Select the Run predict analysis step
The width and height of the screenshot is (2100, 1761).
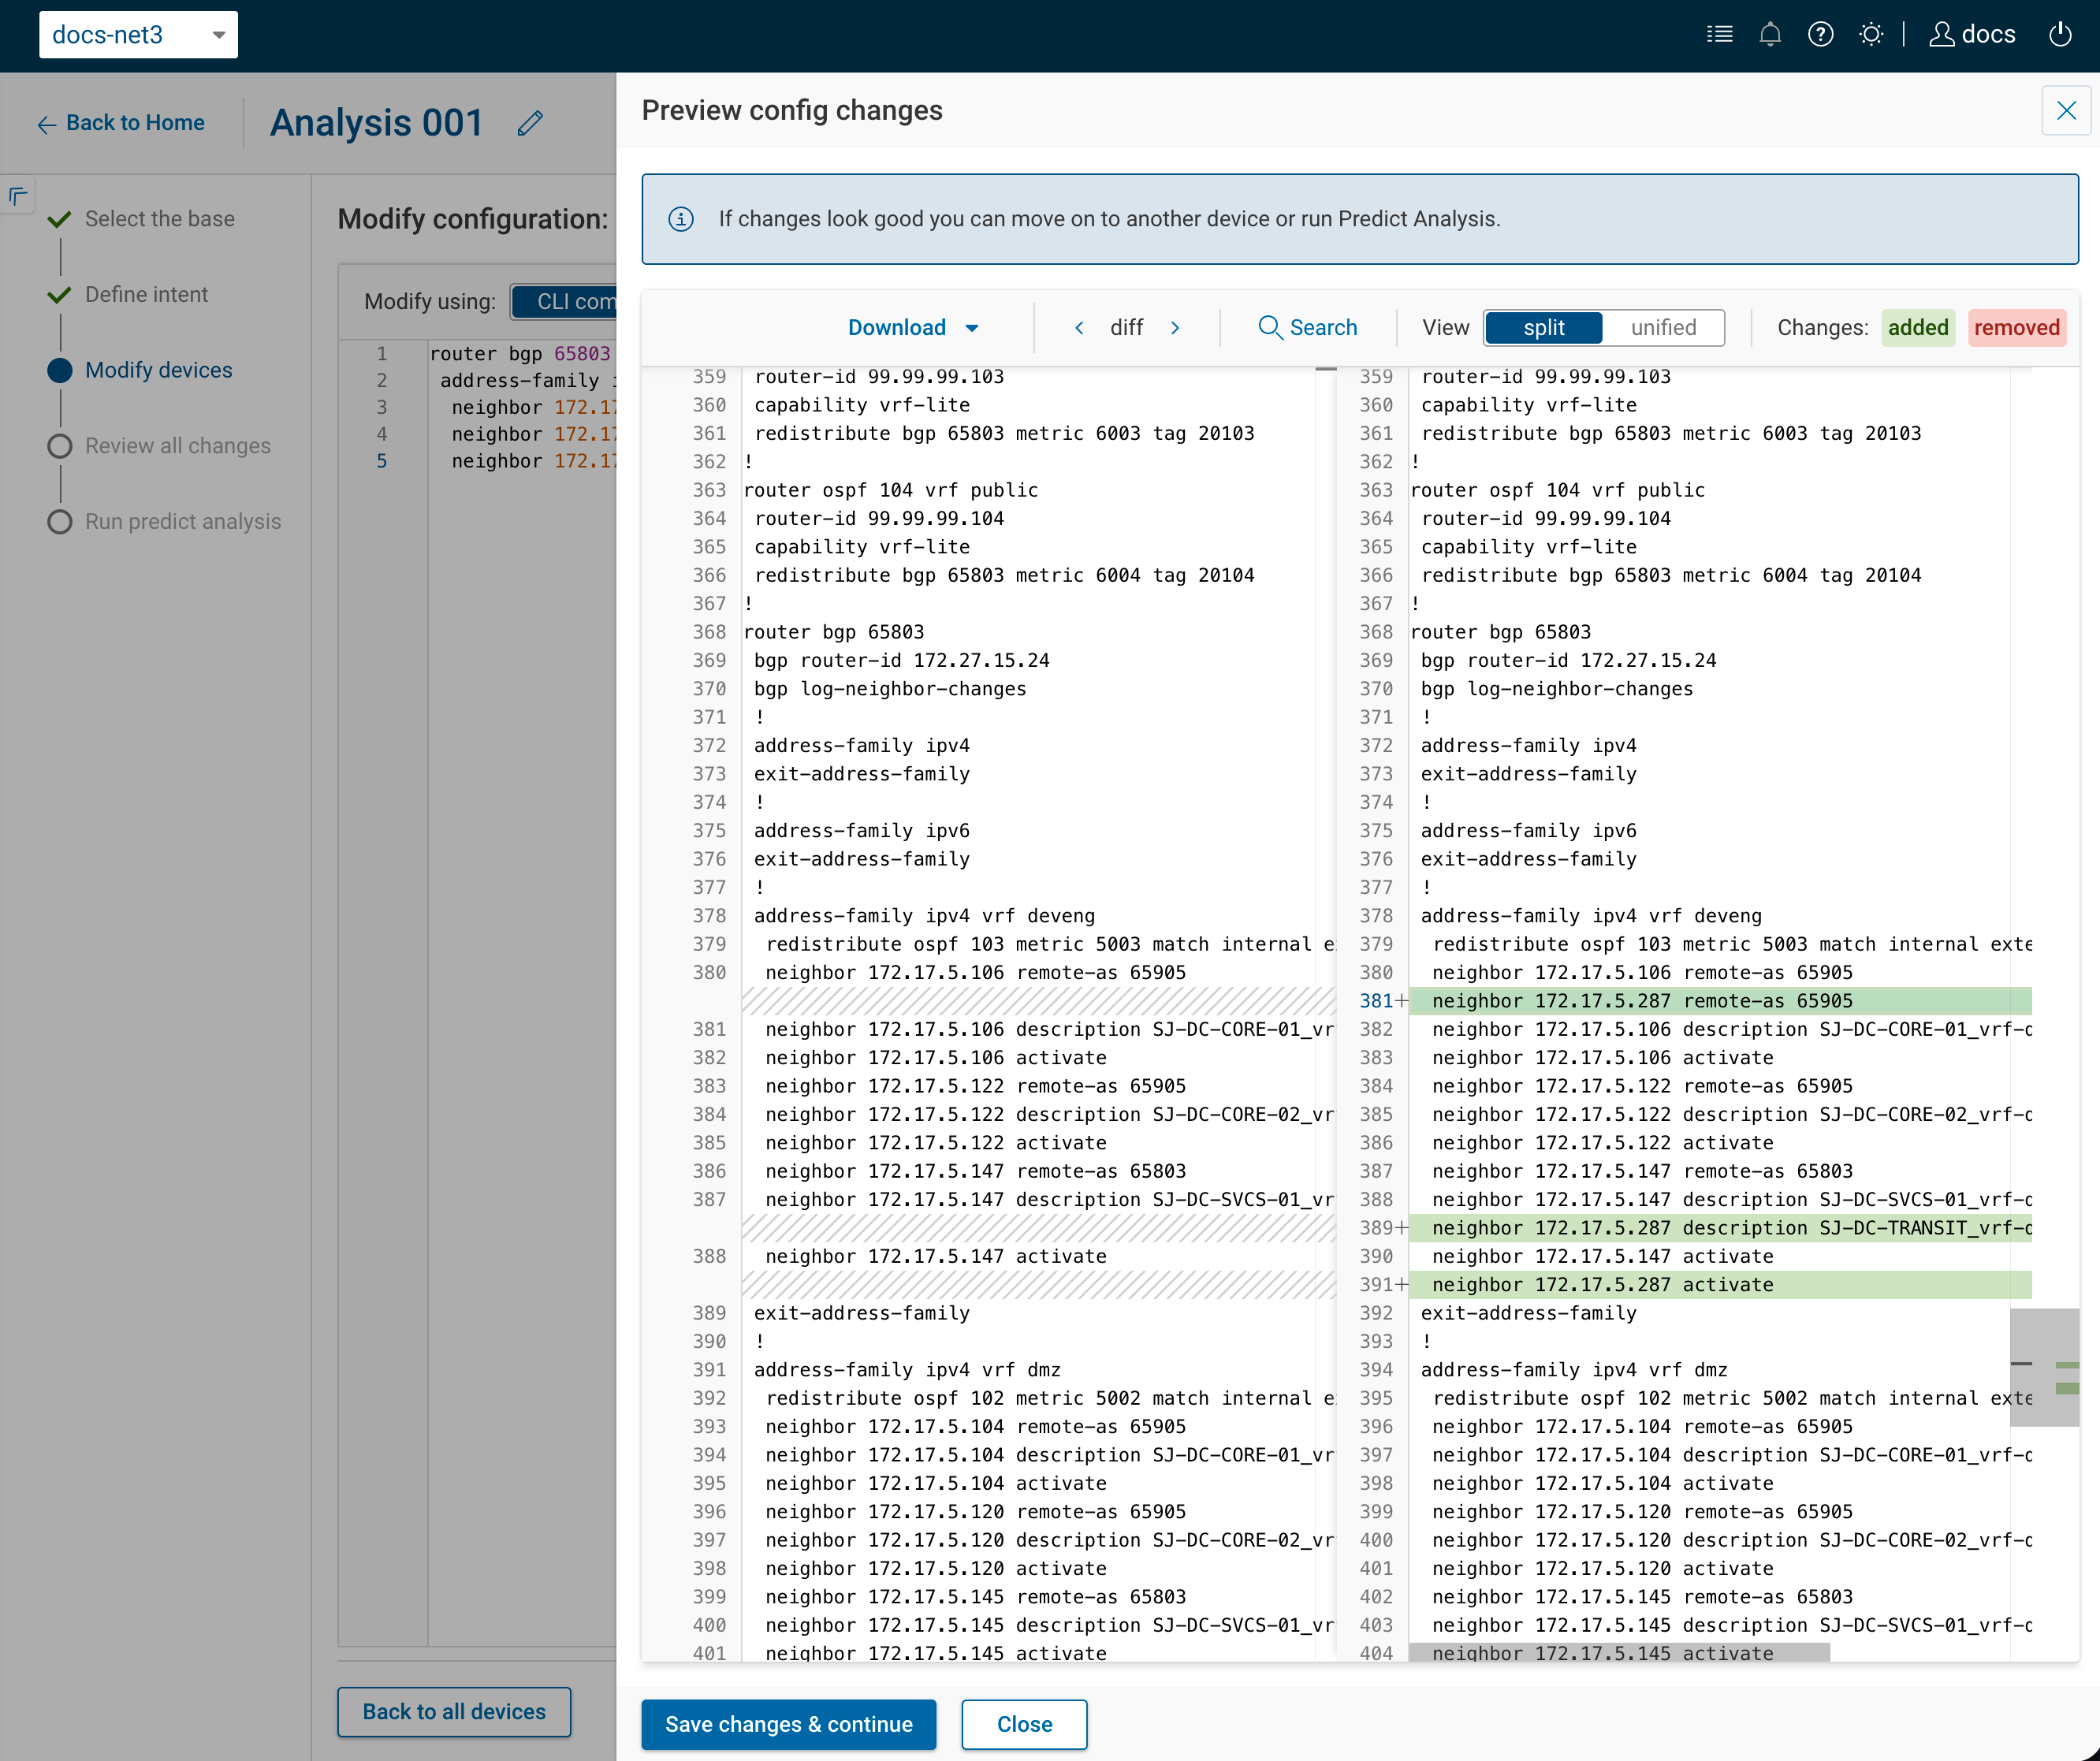click(182, 522)
